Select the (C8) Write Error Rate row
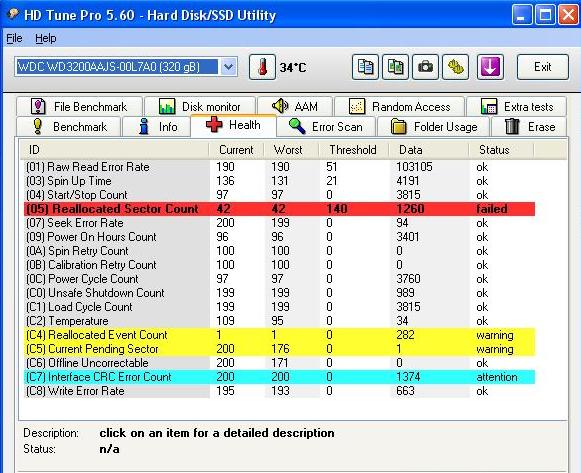This screenshot has width=581, height=473. (279, 391)
